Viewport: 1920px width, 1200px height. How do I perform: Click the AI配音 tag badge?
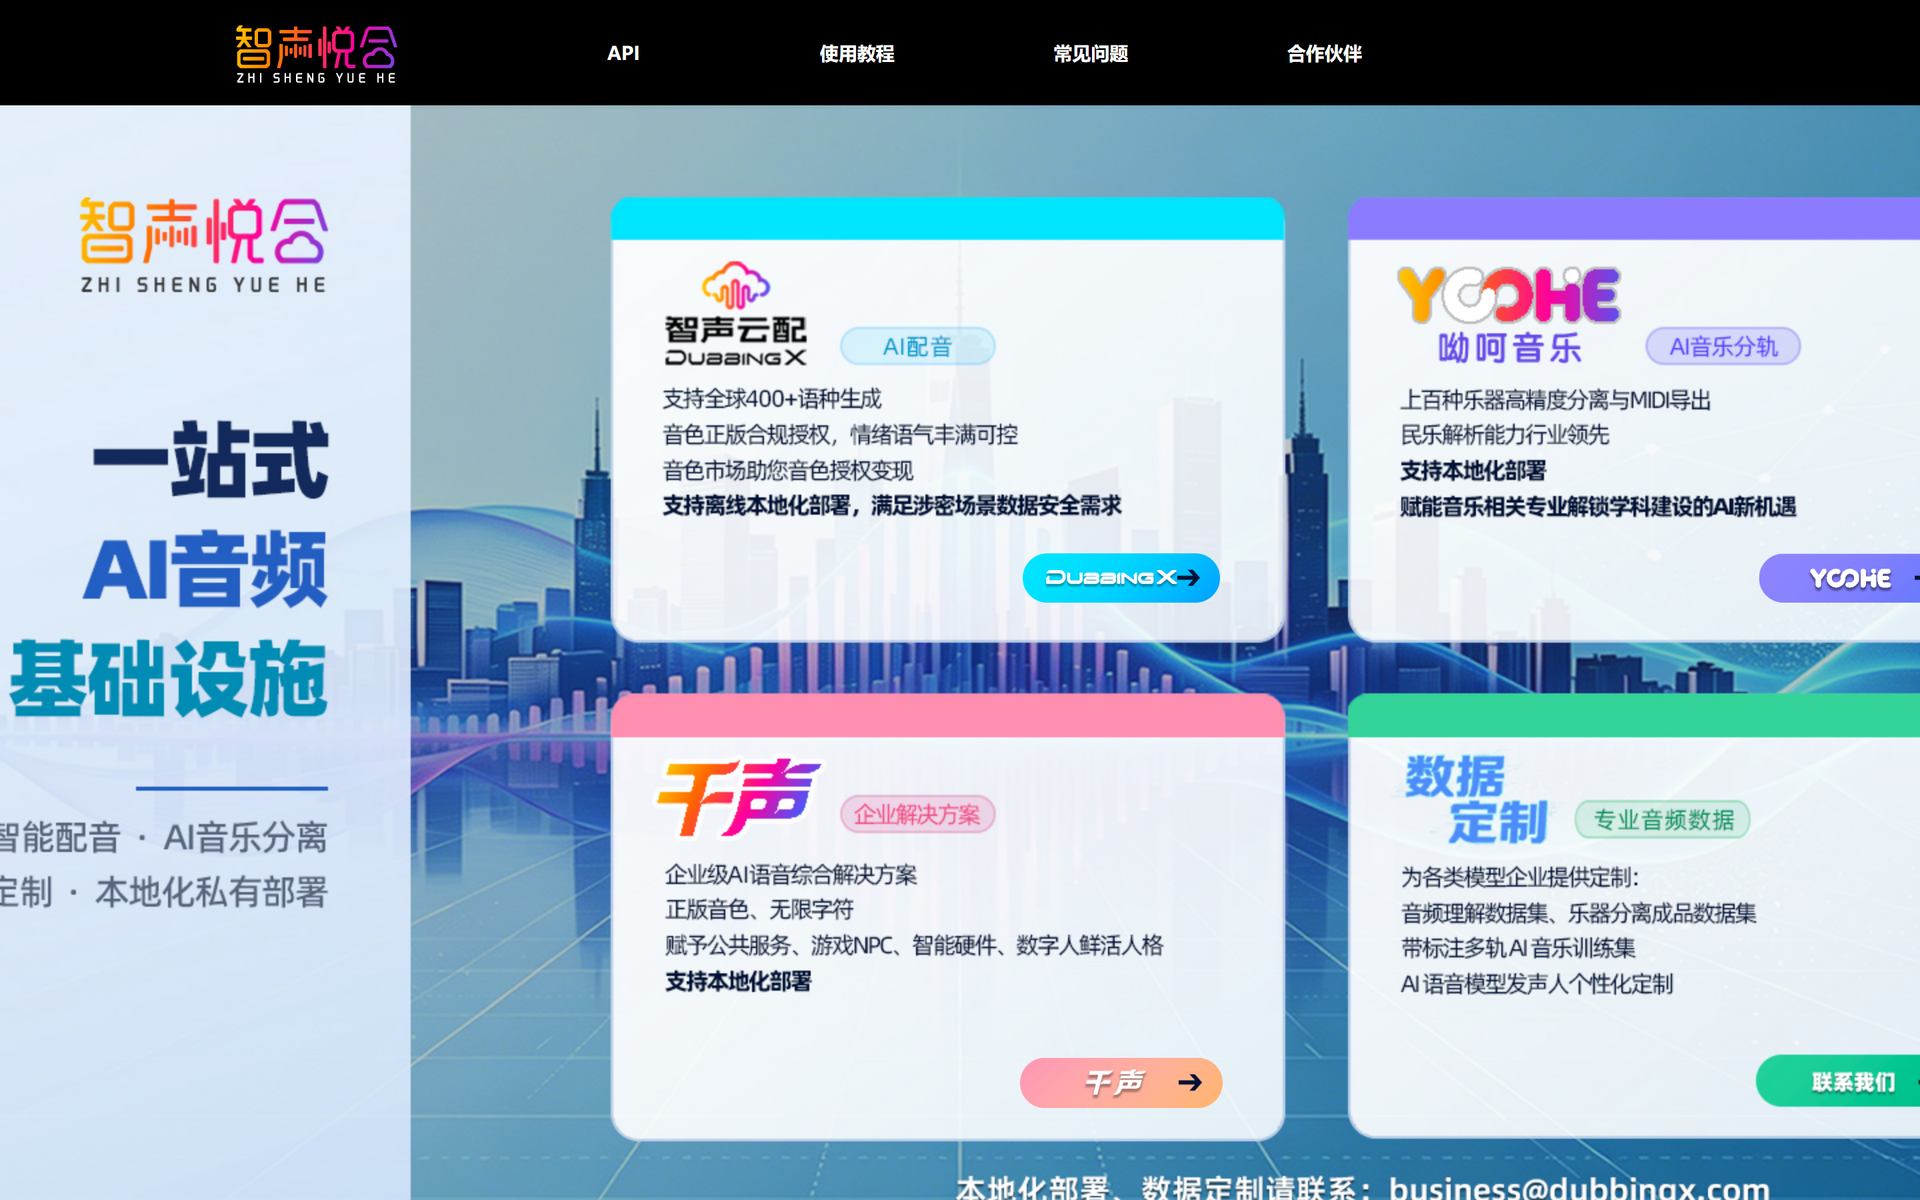point(917,347)
